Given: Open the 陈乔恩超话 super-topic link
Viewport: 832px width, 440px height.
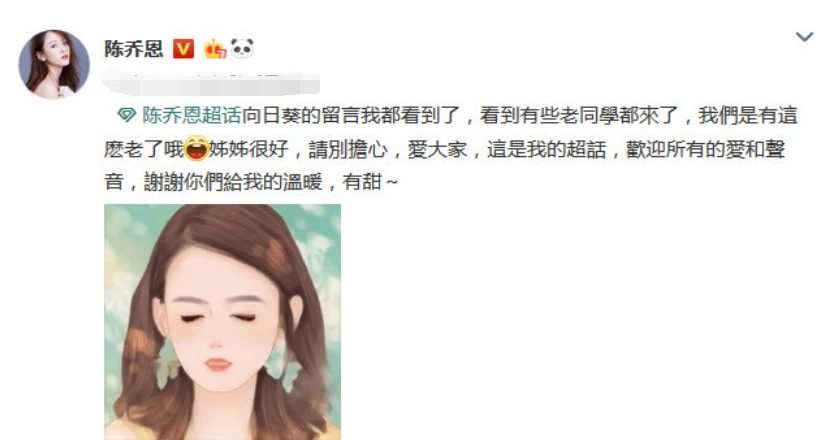Looking at the screenshot, I should [192, 115].
